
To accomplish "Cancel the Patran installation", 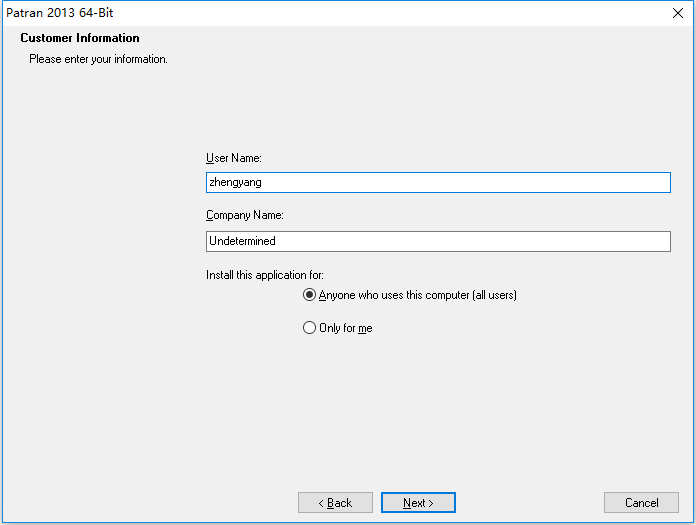I will click(x=641, y=502).
